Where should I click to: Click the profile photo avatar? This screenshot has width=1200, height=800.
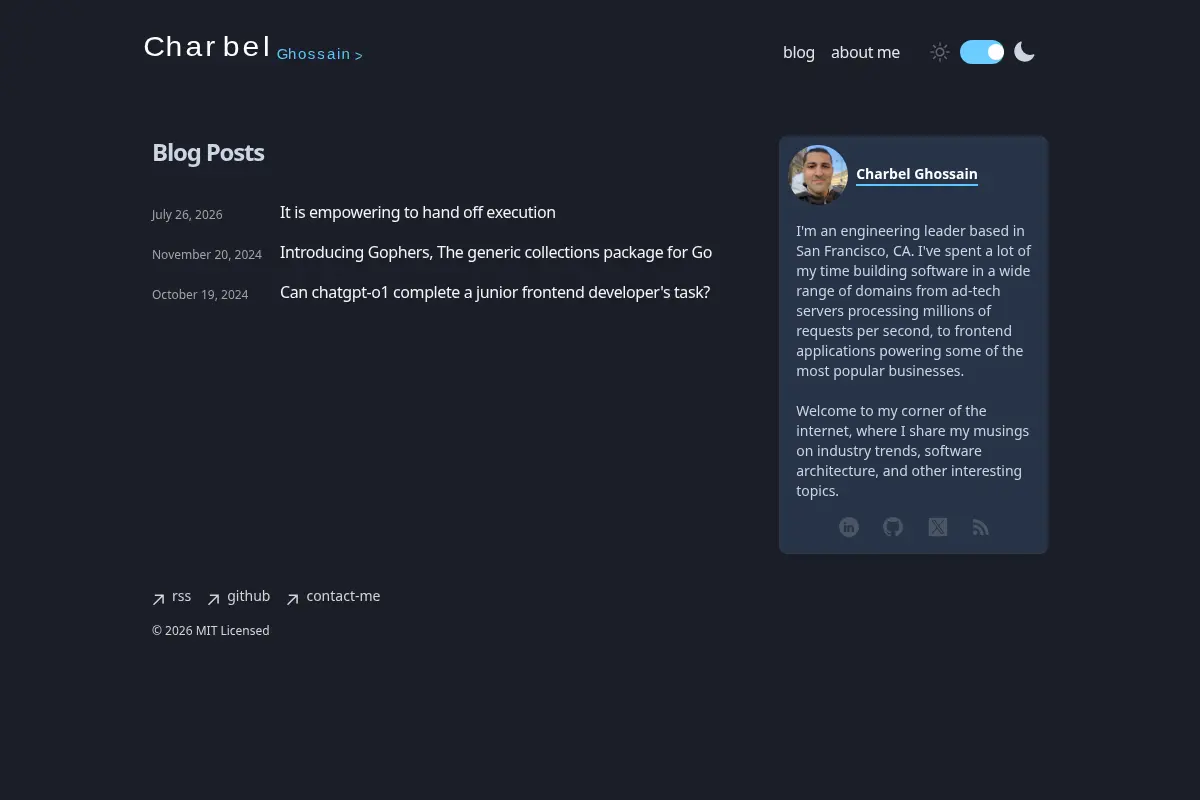(818, 175)
